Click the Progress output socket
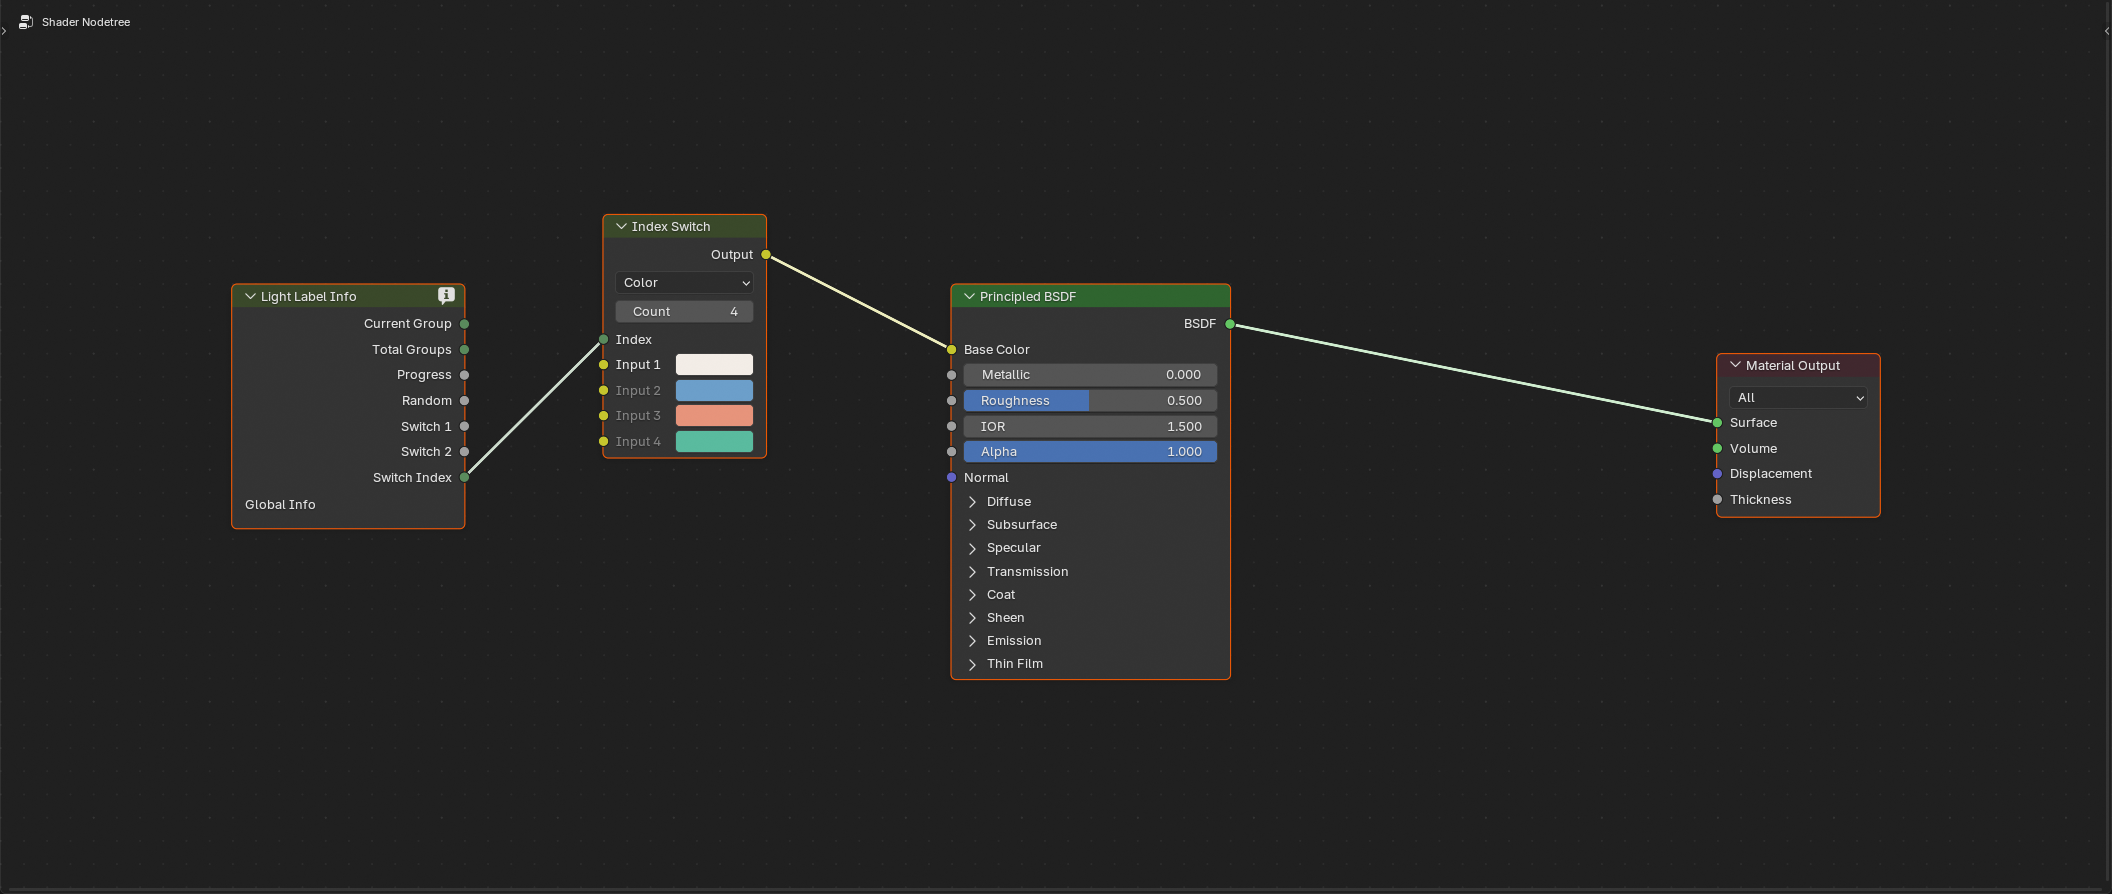 pyautogui.click(x=464, y=375)
